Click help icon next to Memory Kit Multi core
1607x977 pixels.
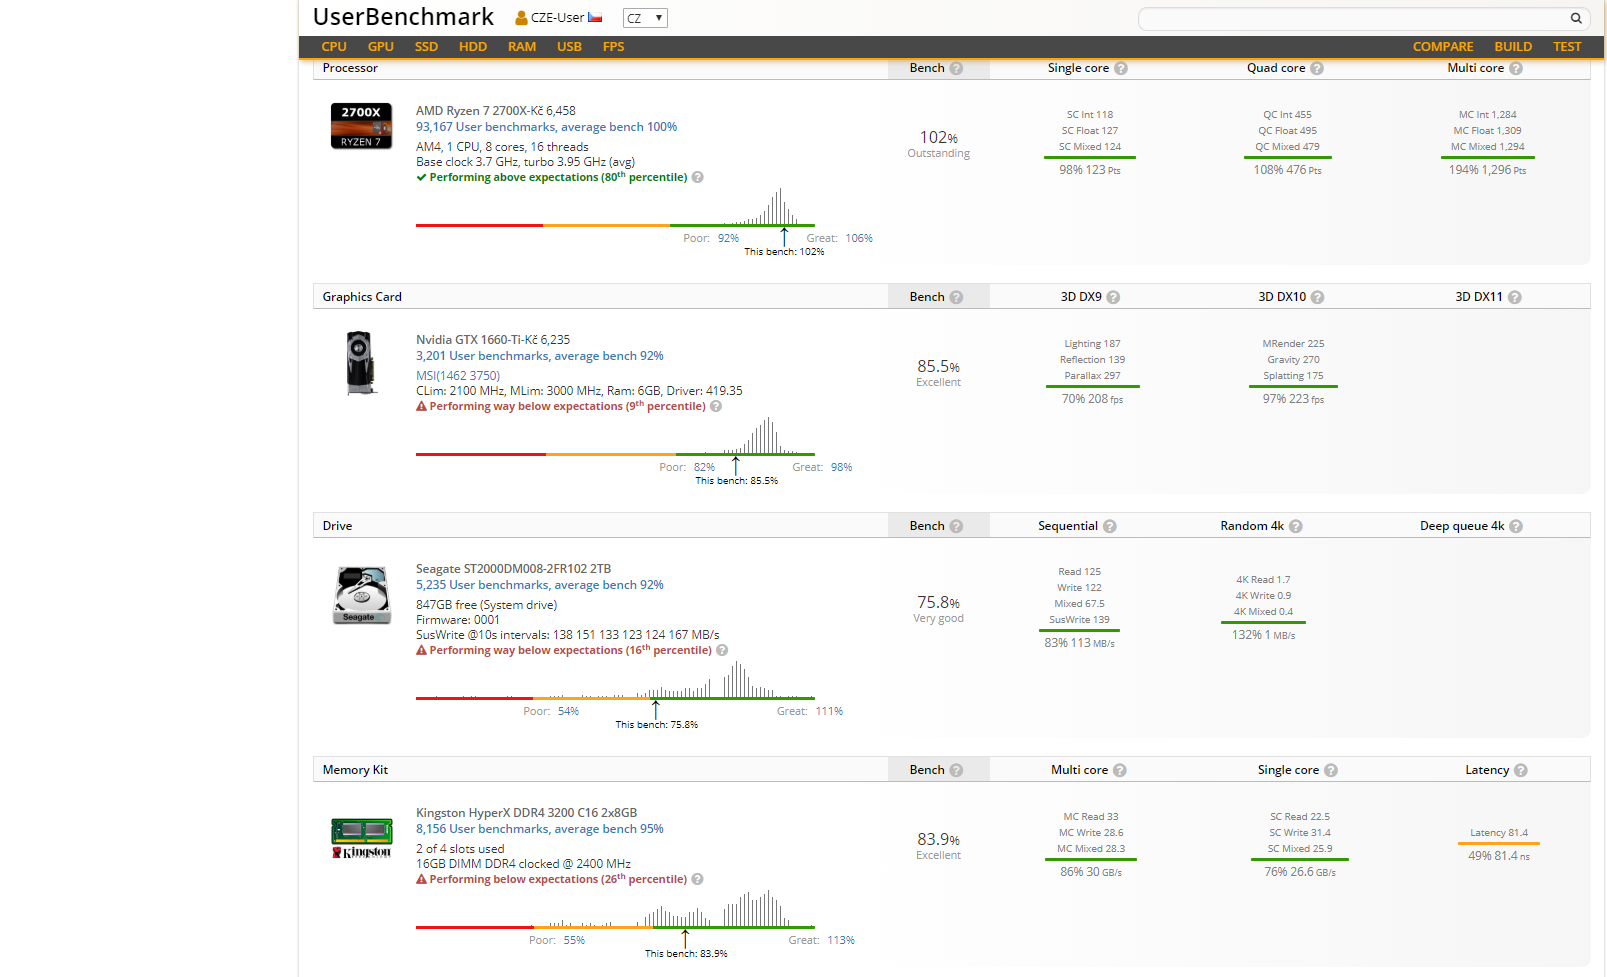(x=1120, y=771)
